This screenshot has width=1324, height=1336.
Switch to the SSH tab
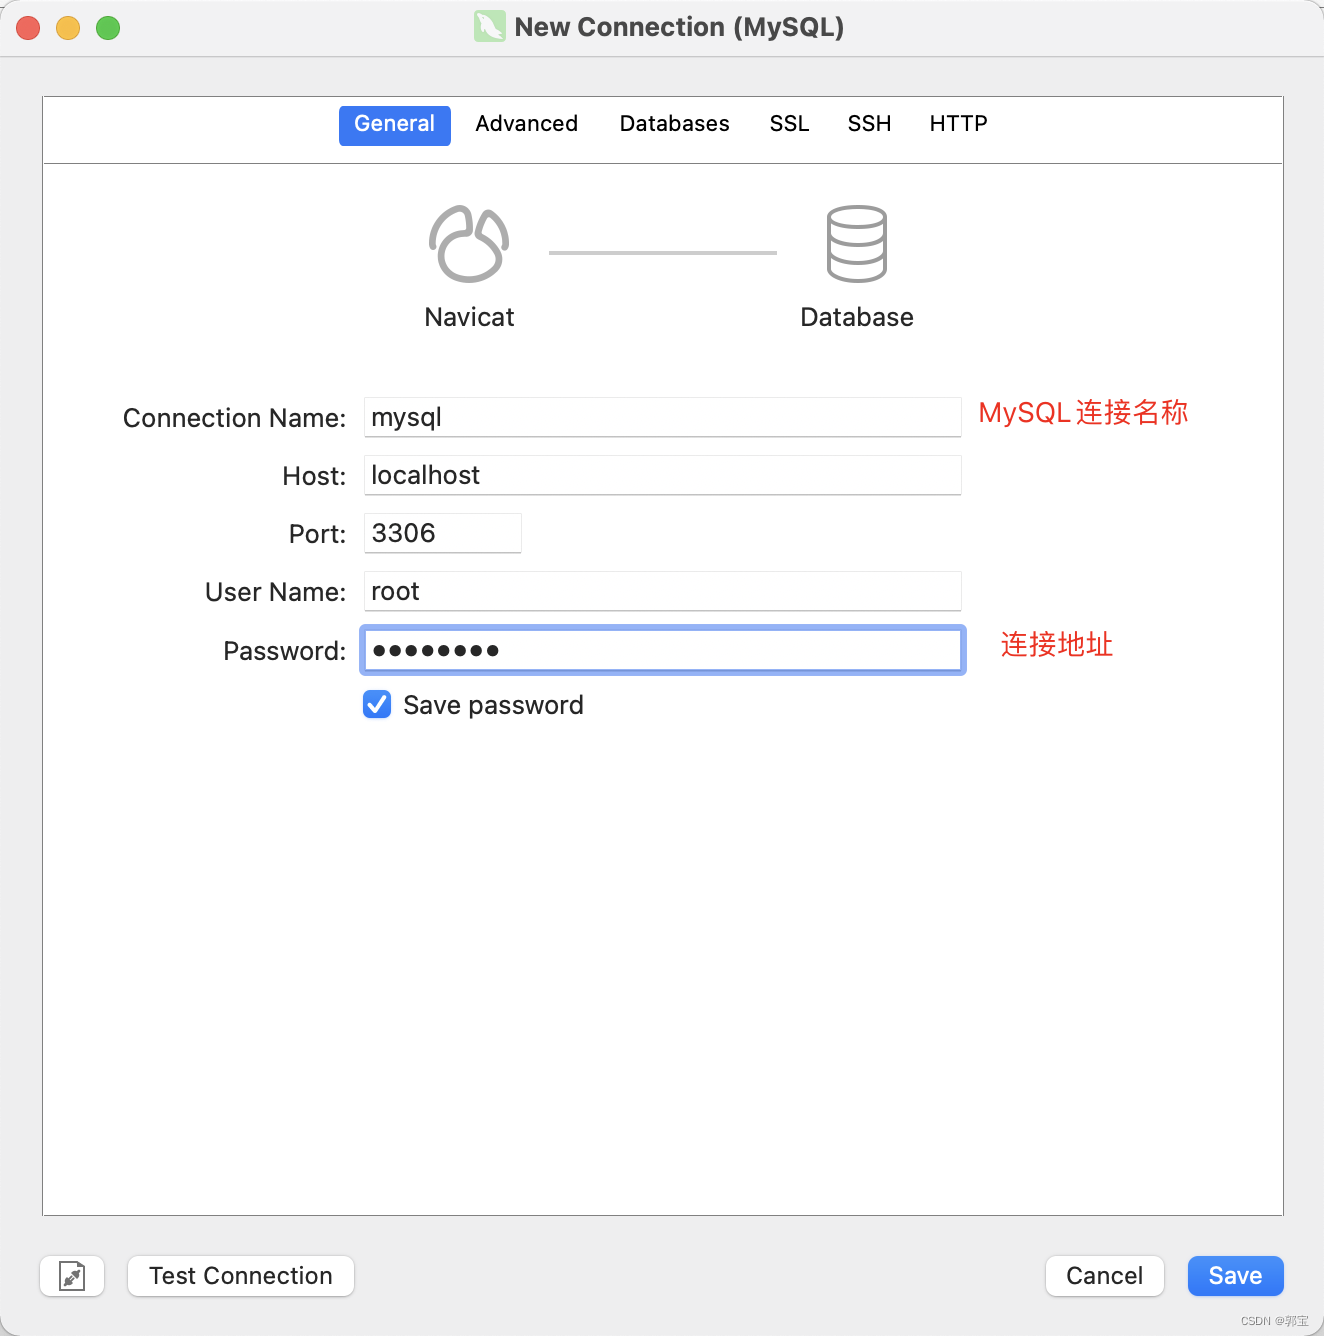(x=868, y=124)
